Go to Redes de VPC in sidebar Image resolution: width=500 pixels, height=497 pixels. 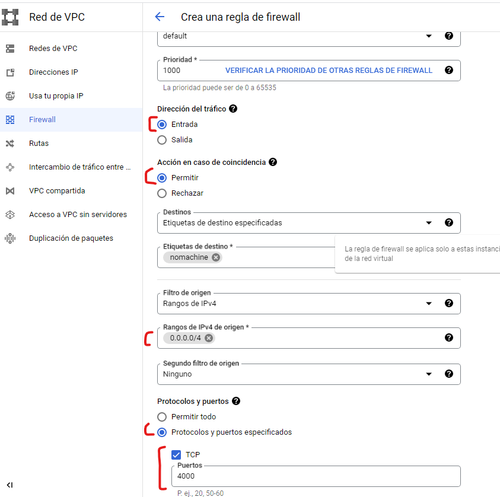point(53,48)
